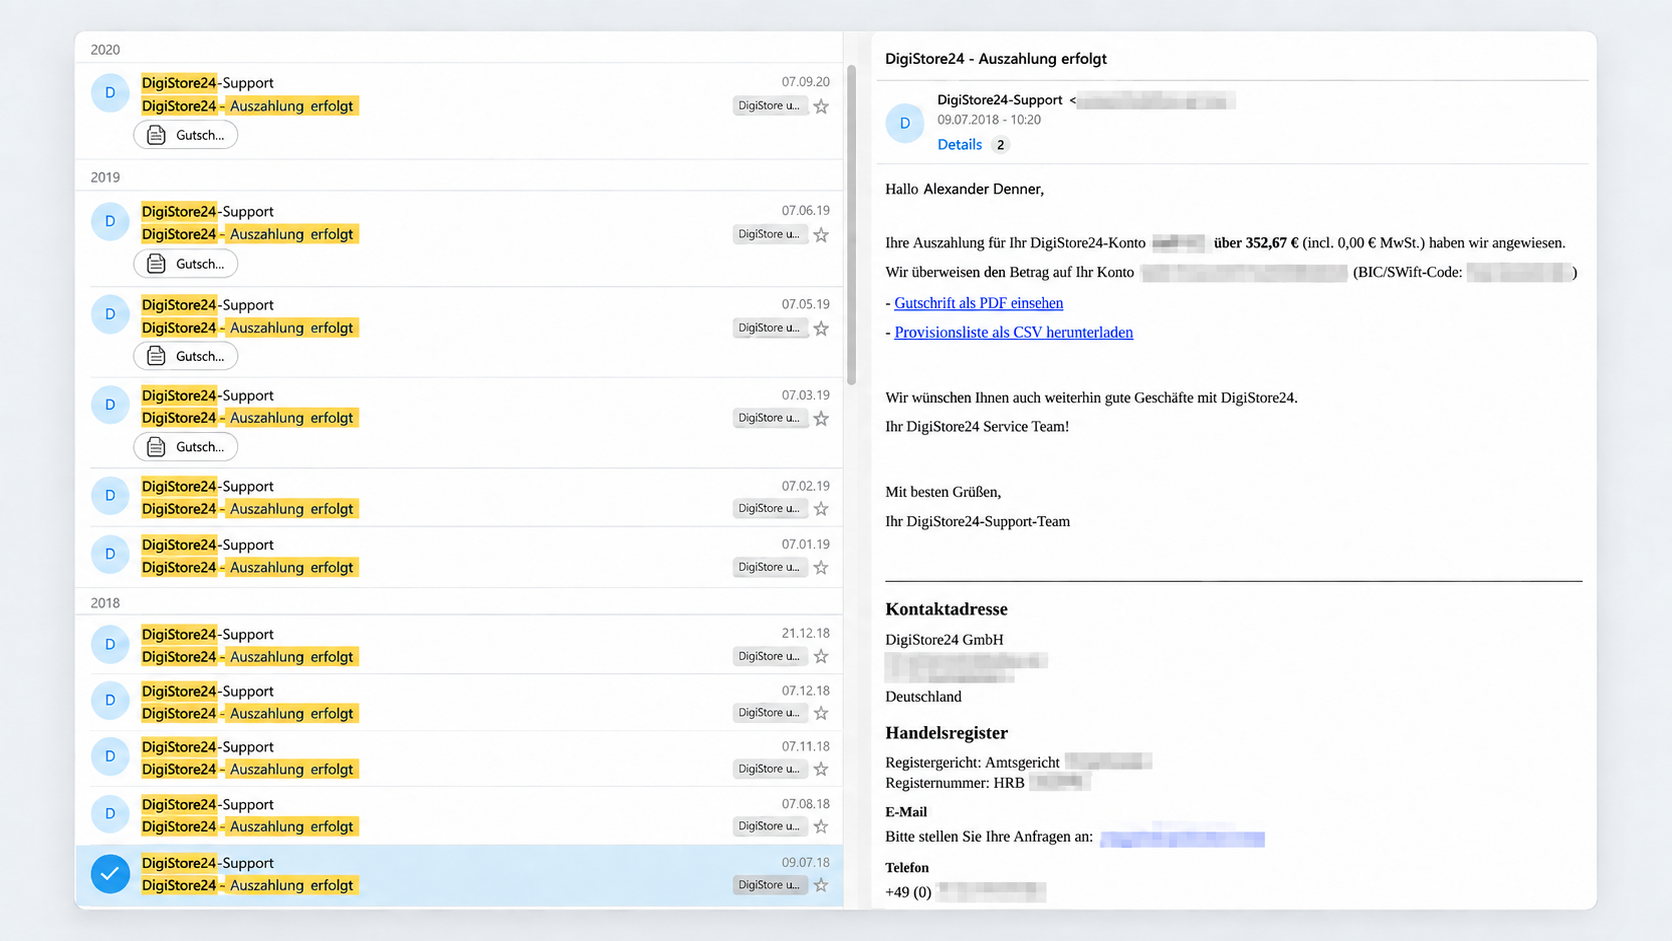Click sender avatar in the open email header
1672x941 pixels.
(x=905, y=123)
